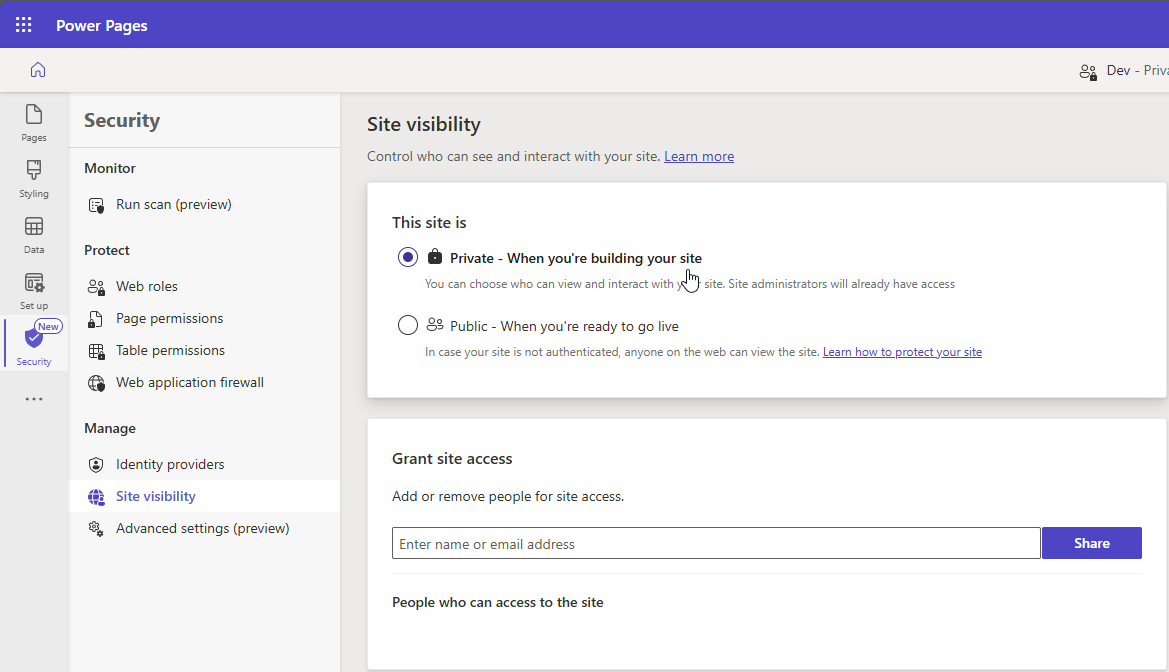Open the app launcher waffle icon
This screenshot has width=1169, height=672.
click(24, 25)
